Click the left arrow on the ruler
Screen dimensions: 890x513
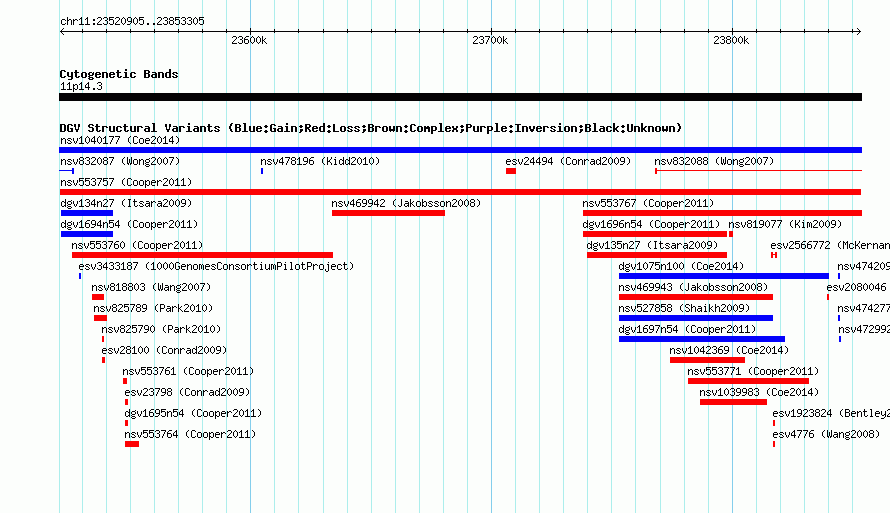point(62,31)
